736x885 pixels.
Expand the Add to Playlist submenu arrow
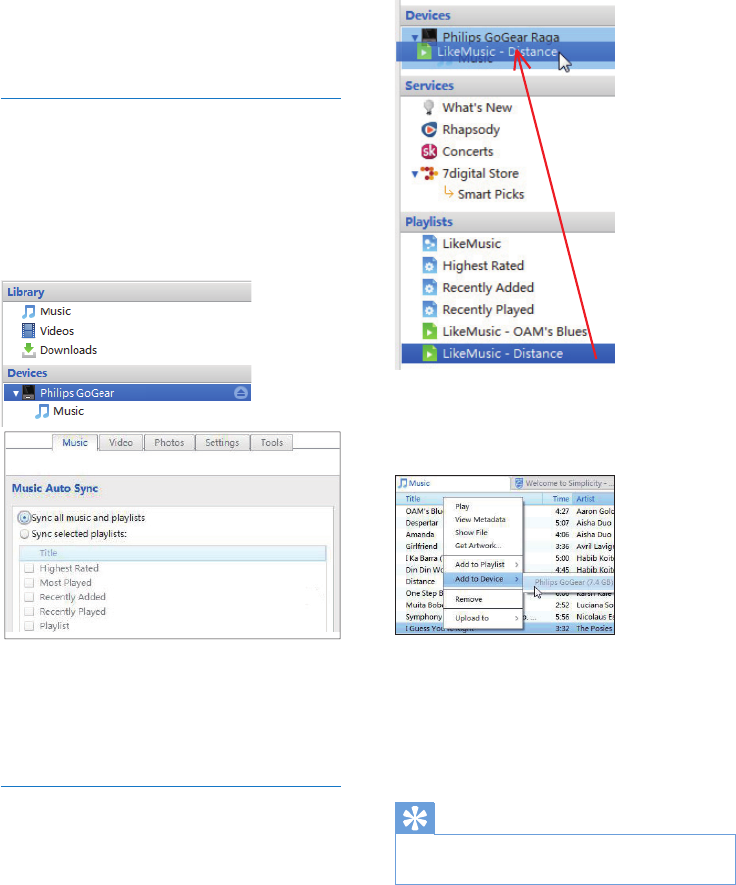pyautogui.click(x=516, y=564)
